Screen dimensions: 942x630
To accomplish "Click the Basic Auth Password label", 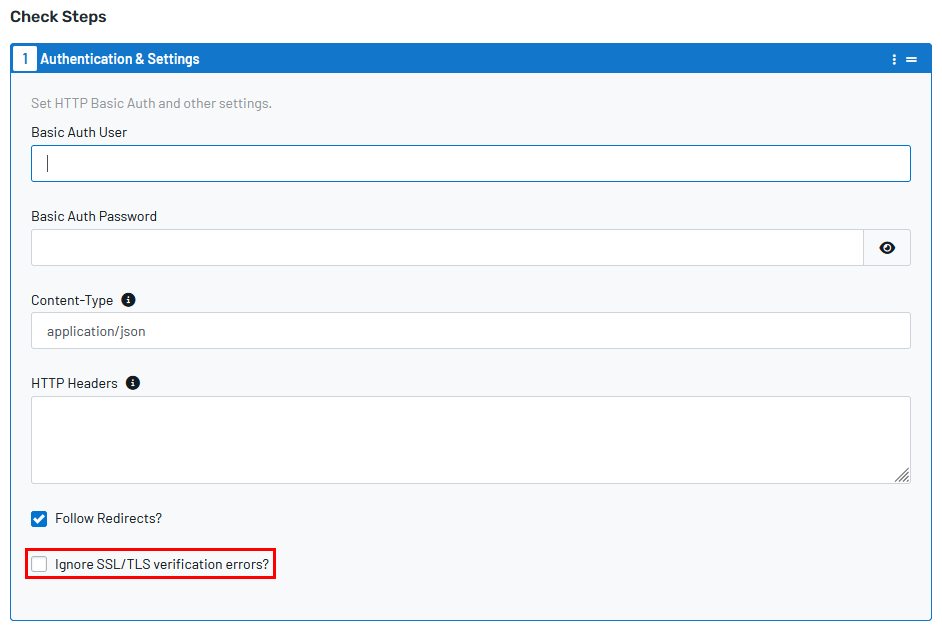I will point(94,216).
